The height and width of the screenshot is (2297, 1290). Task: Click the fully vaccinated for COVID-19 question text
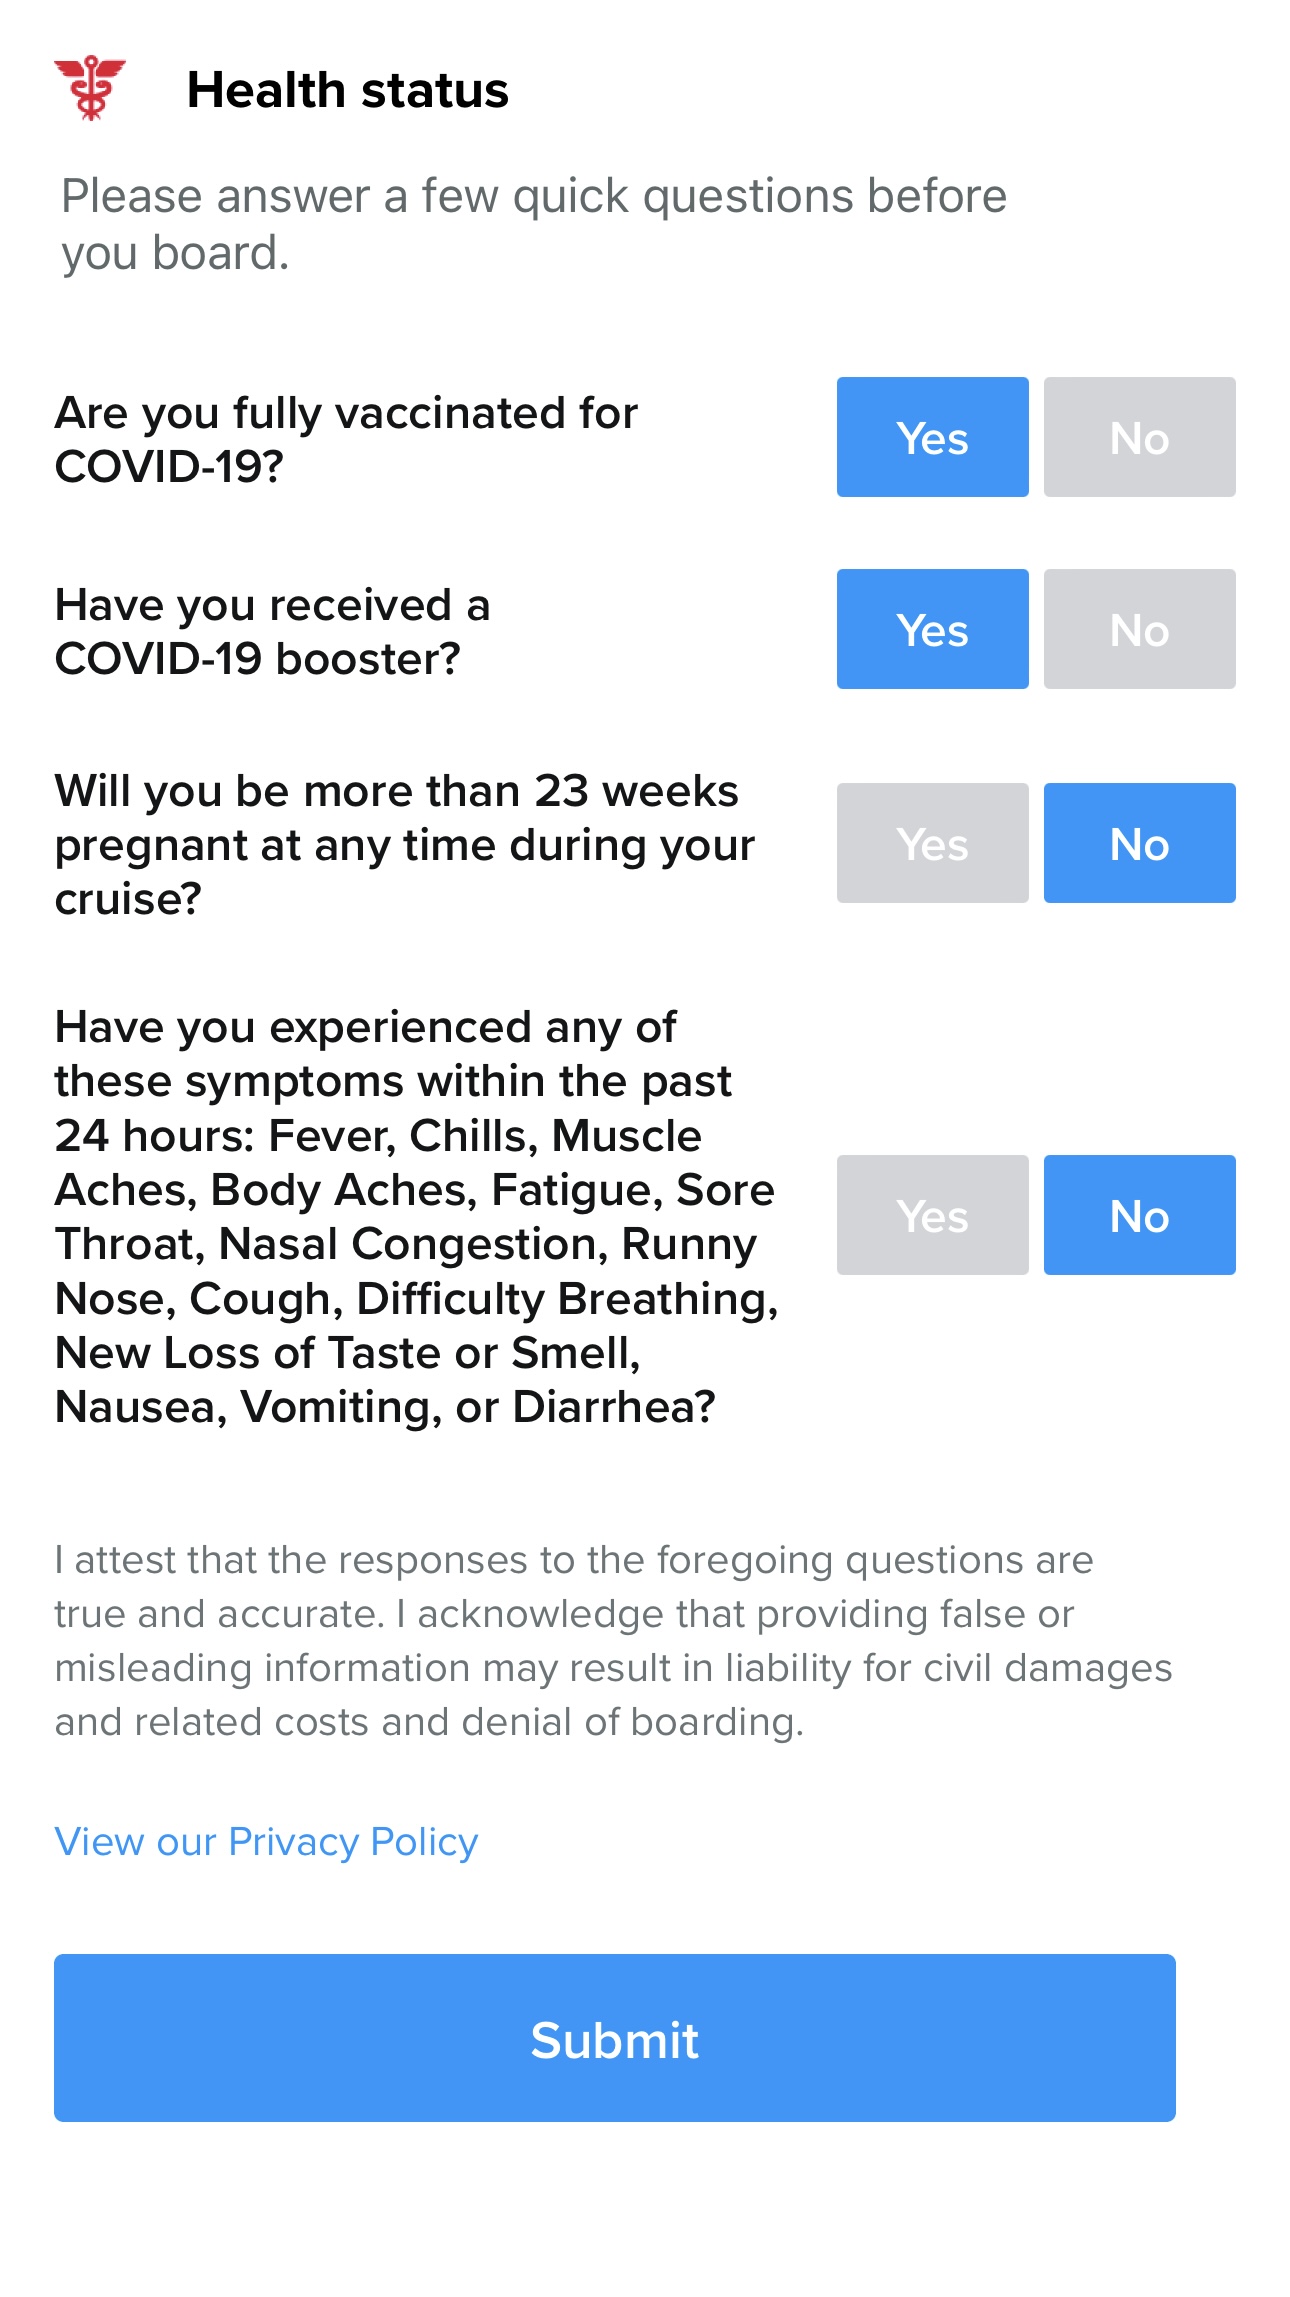[346, 439]
